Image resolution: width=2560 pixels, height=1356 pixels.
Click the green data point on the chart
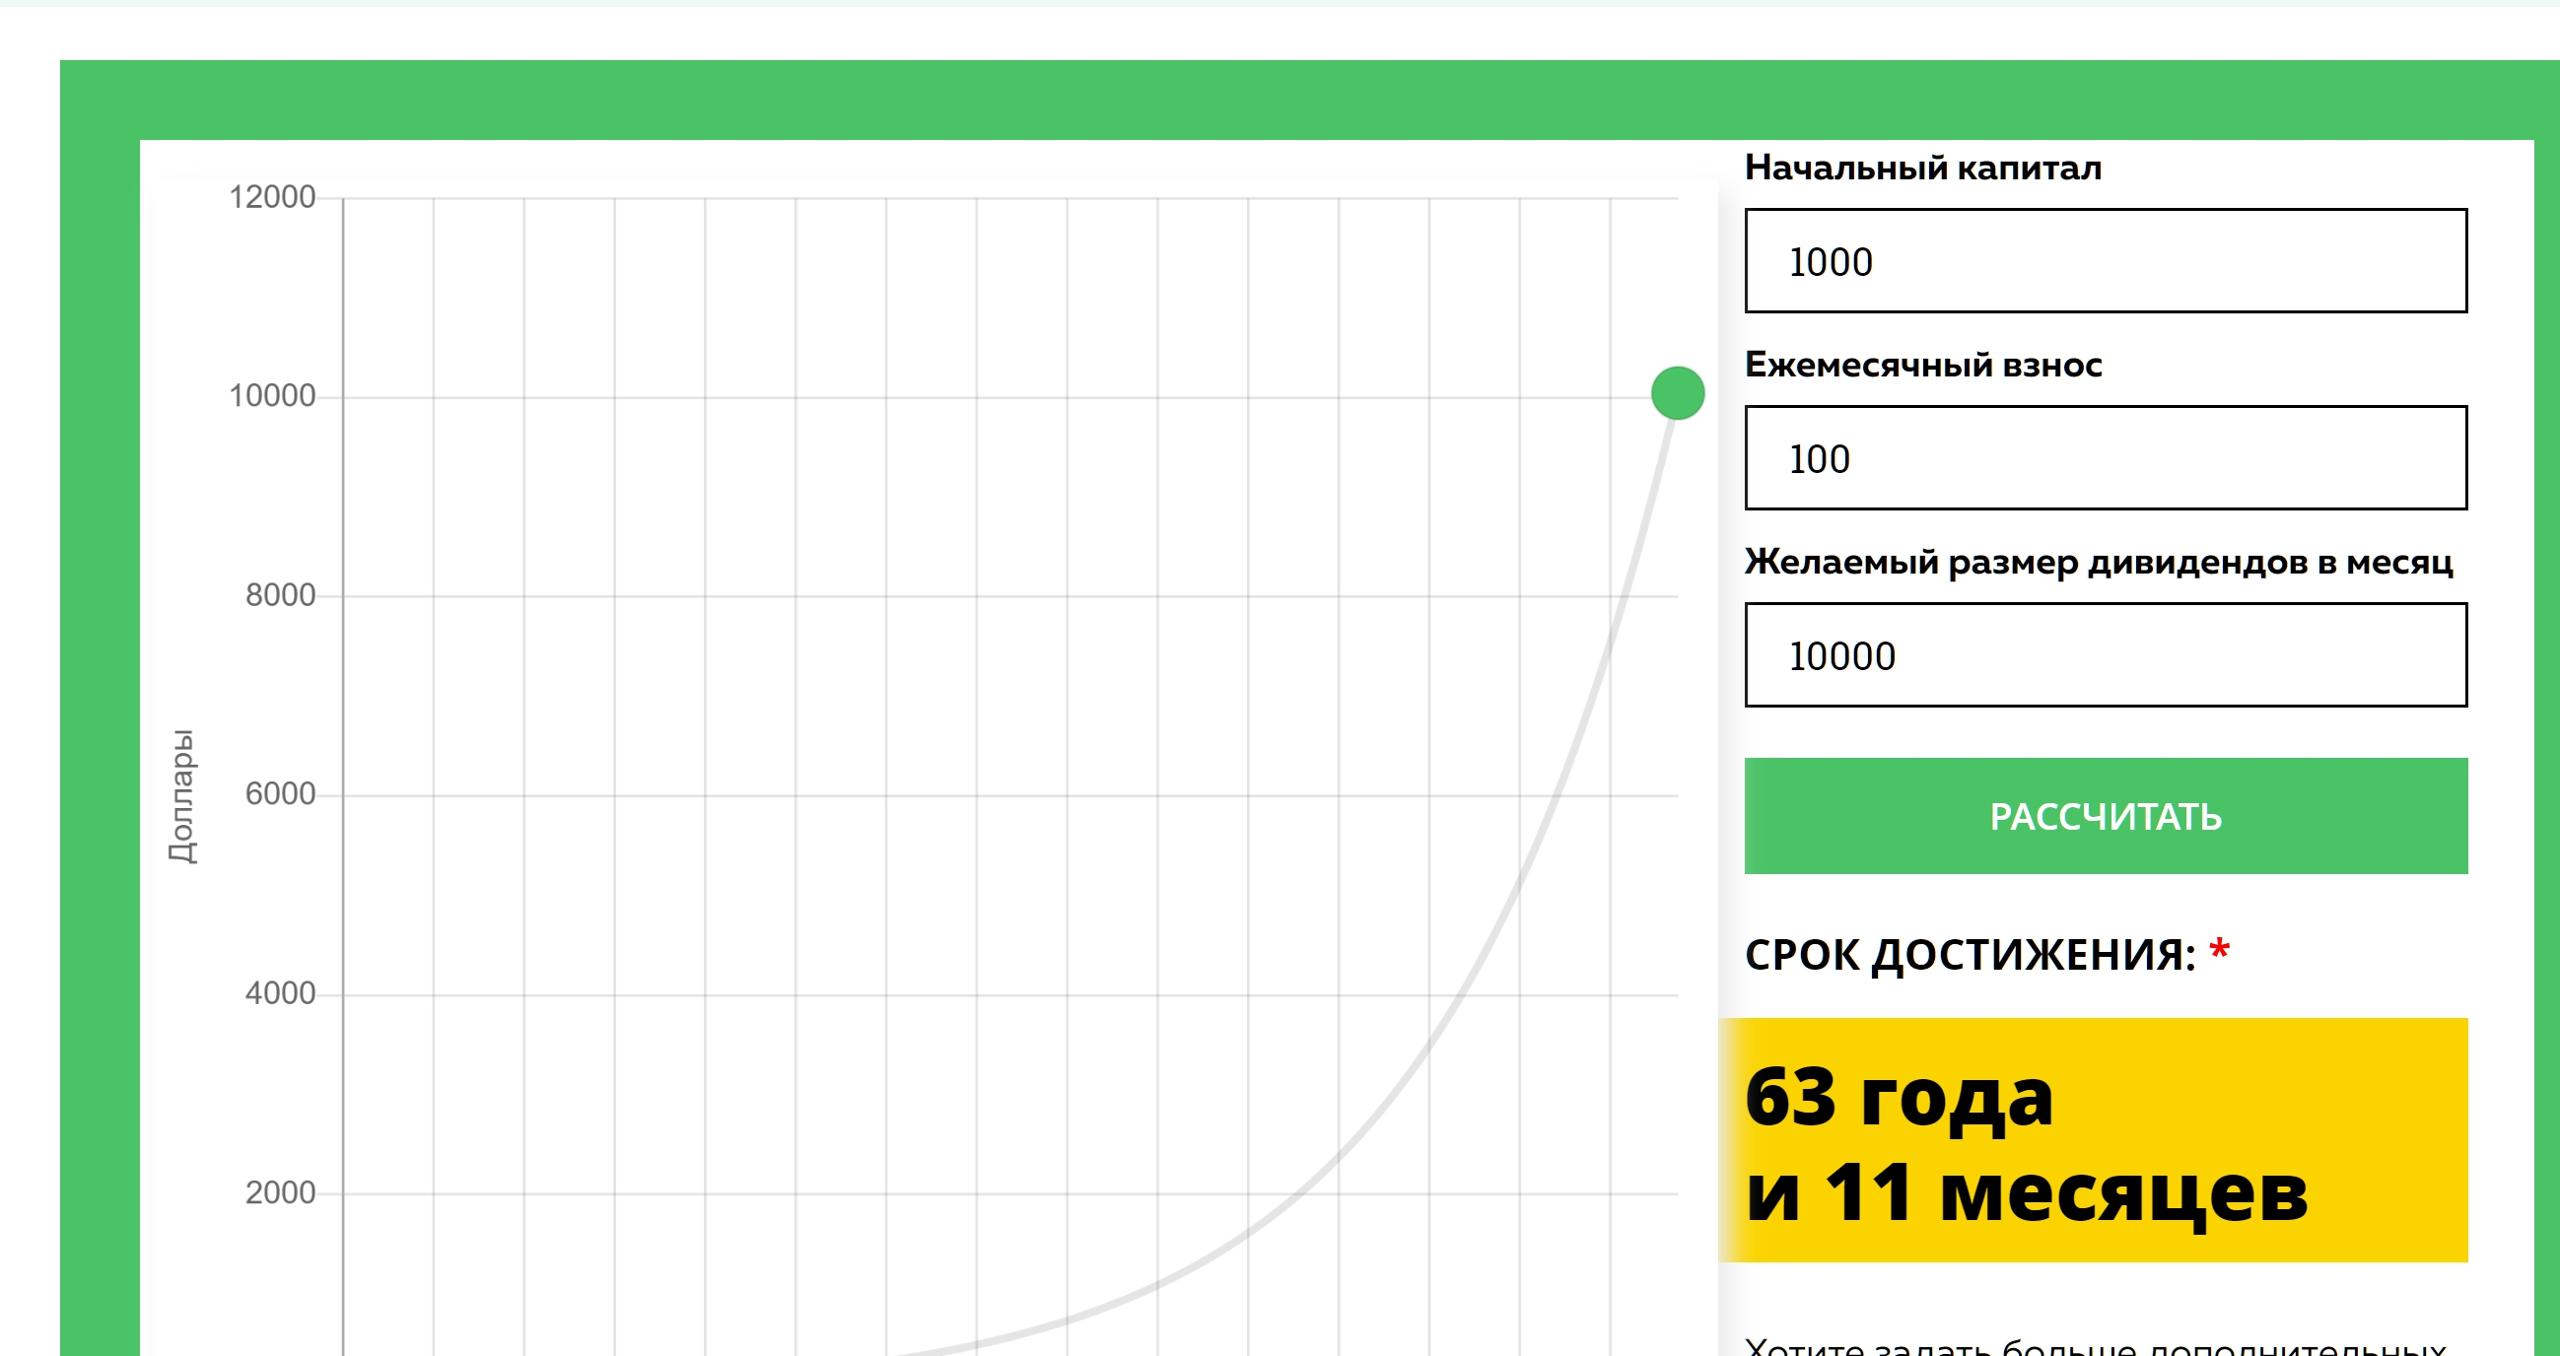[x=1677, y=393]
